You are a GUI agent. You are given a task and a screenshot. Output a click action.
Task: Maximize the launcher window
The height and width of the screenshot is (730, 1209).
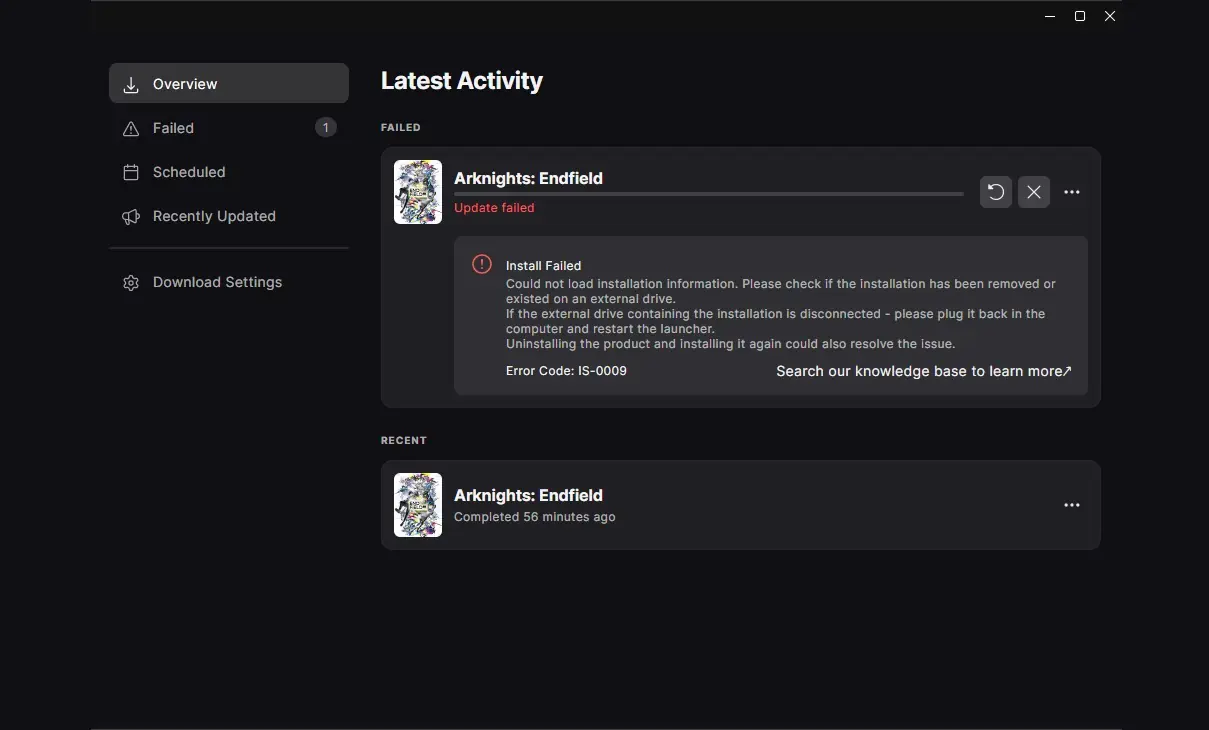pos(1080,16)
